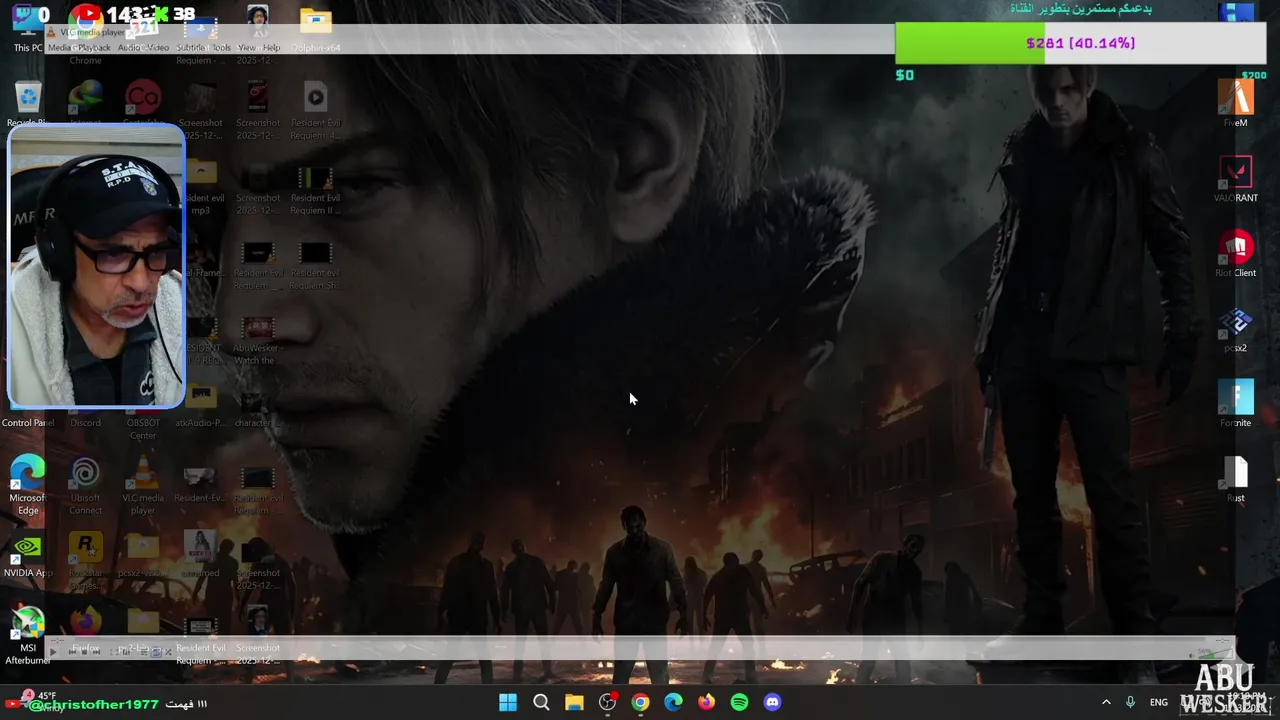Select the Rust desktop icon
Image resolution: width=1280 pixels, height=720 pixels.
tap(1236, 479)
